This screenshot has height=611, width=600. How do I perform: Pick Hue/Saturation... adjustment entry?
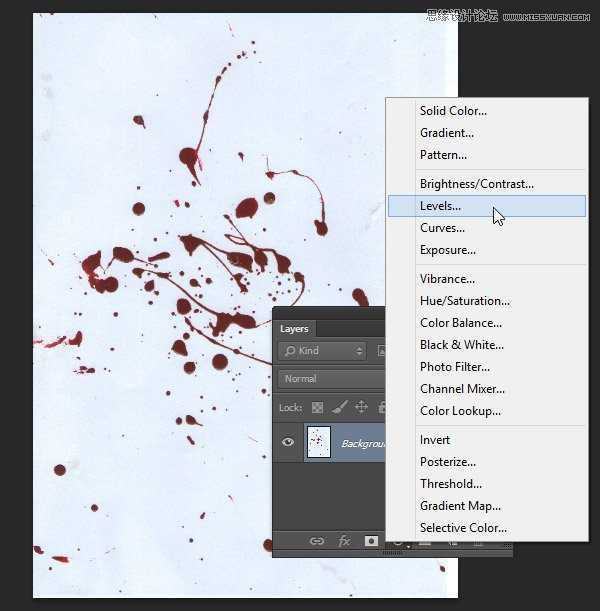[464, 301]
